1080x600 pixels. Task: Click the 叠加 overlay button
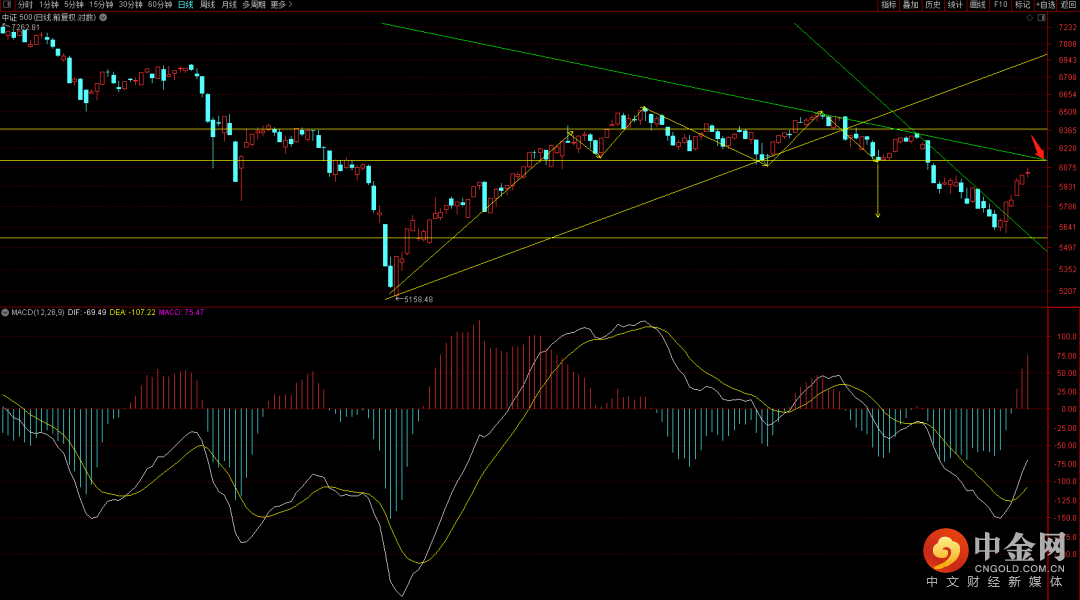pyautogui.click(x=911, y=5)
